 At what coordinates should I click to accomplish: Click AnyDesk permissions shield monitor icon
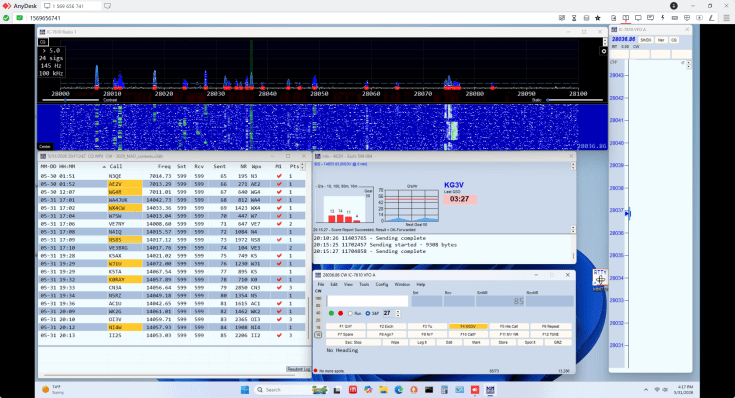click(x=687, y=18)
